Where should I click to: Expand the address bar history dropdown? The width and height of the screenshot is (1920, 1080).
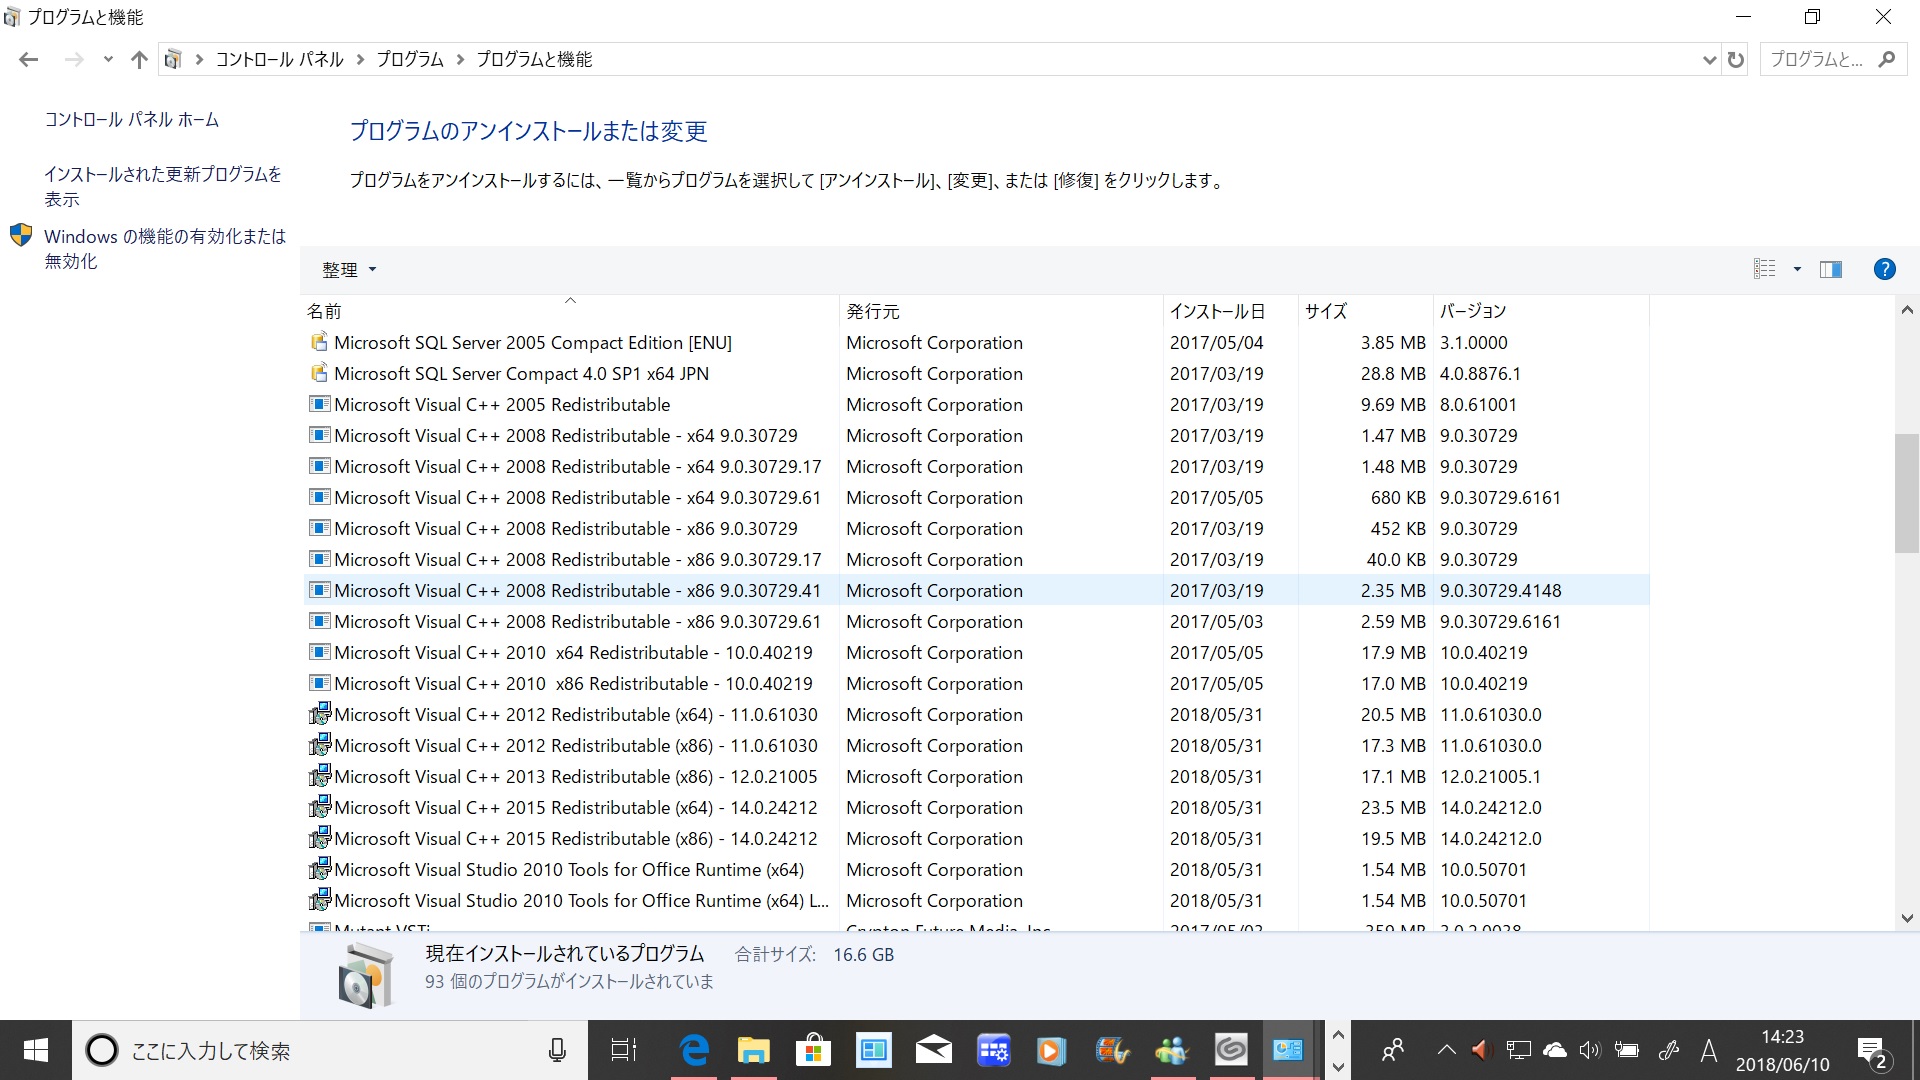[1709, 60]
